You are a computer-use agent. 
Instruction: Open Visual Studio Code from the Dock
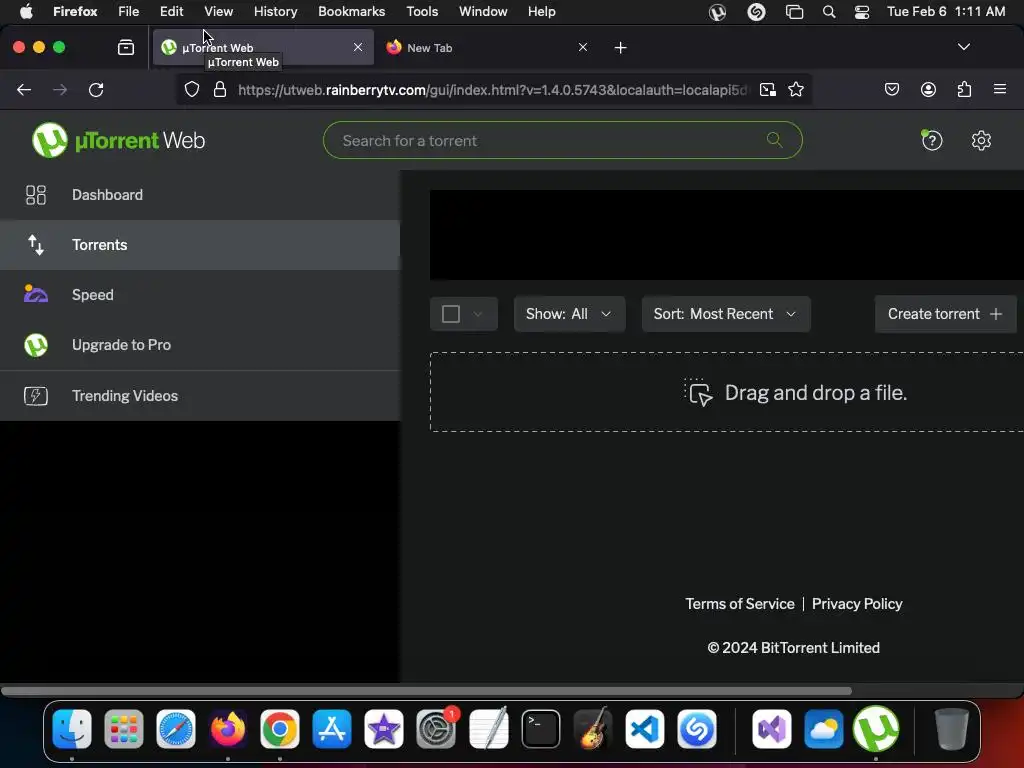click(x=645, y=729)
